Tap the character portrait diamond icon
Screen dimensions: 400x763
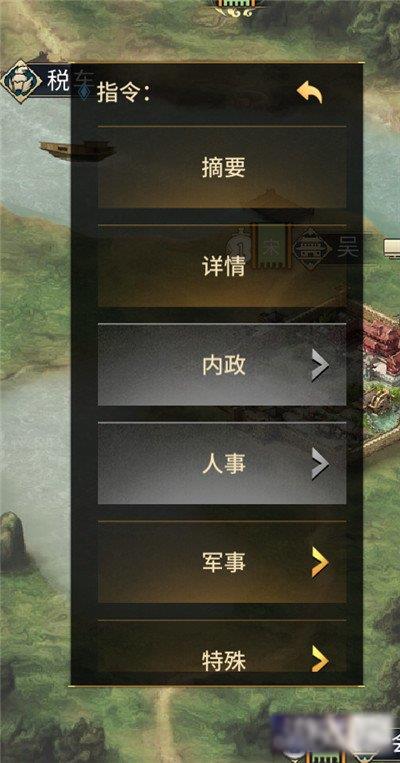21,81
